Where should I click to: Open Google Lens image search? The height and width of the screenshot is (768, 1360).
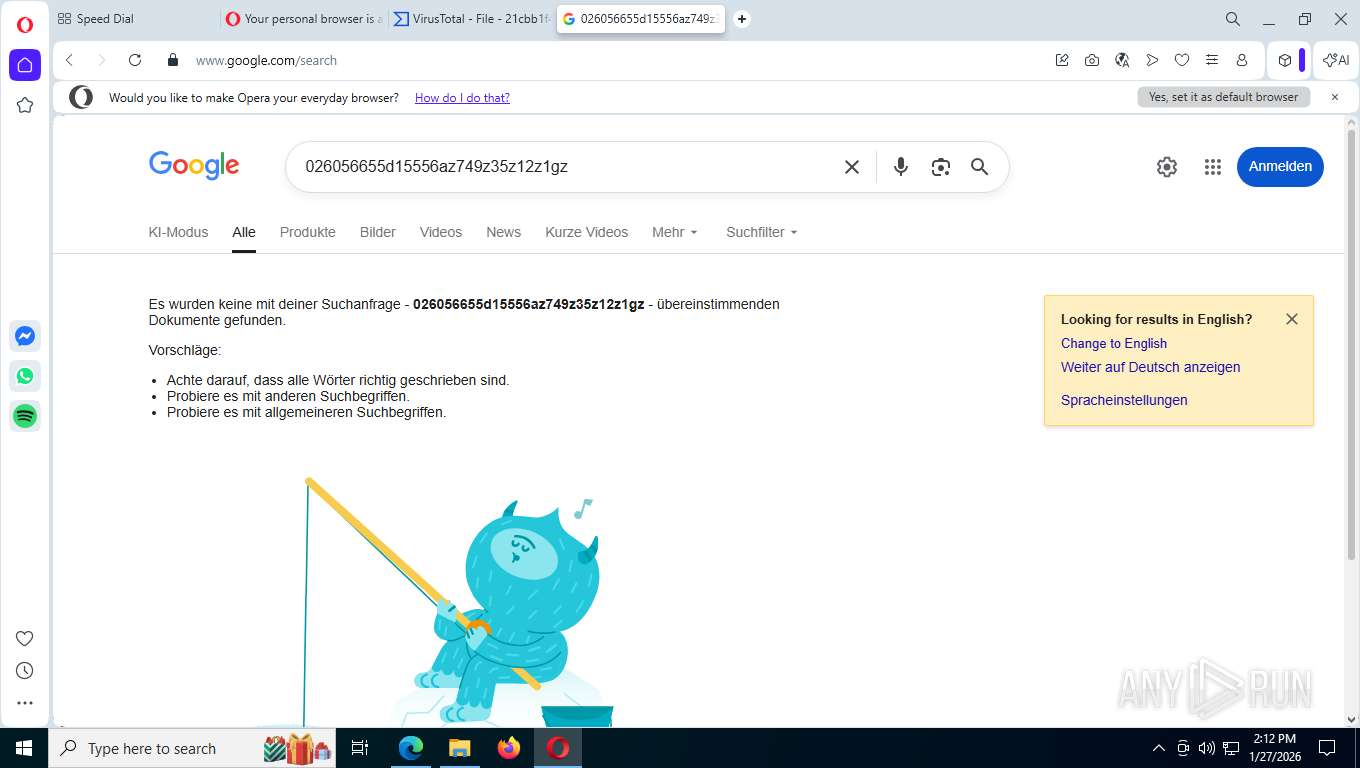[940, 167]
